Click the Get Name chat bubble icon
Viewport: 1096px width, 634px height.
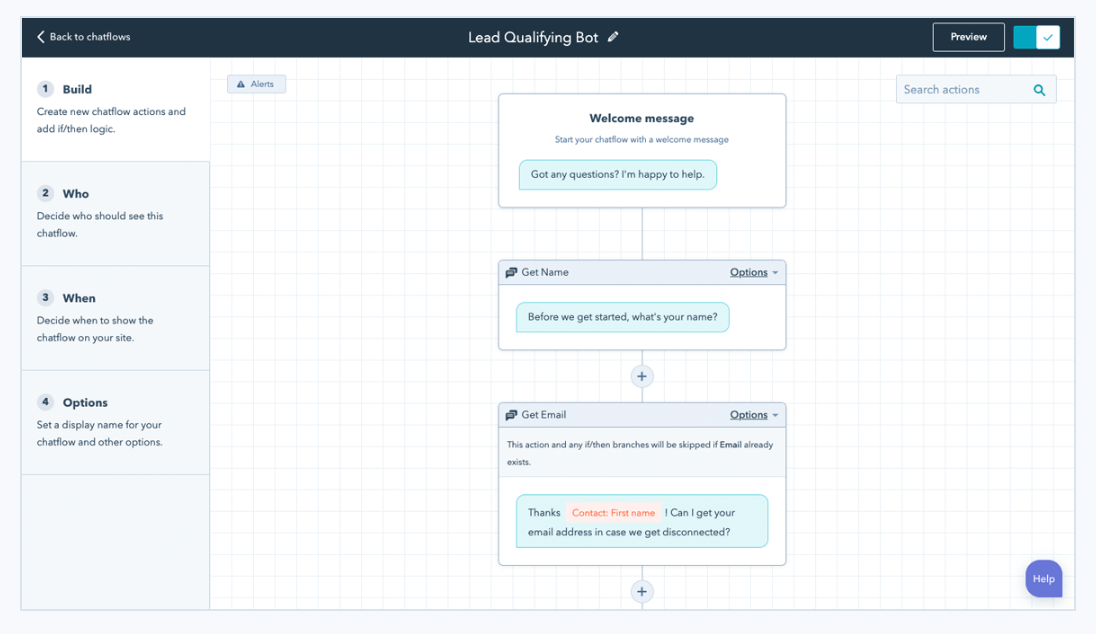(511, 272)
